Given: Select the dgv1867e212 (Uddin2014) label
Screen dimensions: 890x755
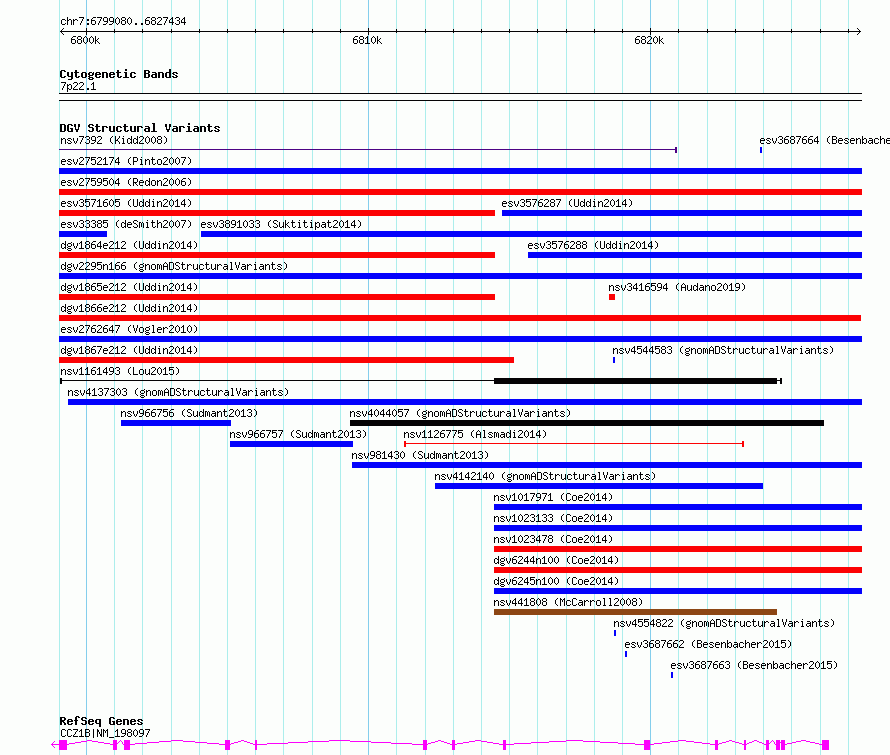Looking at the screenshot, I should coord(129,350).
